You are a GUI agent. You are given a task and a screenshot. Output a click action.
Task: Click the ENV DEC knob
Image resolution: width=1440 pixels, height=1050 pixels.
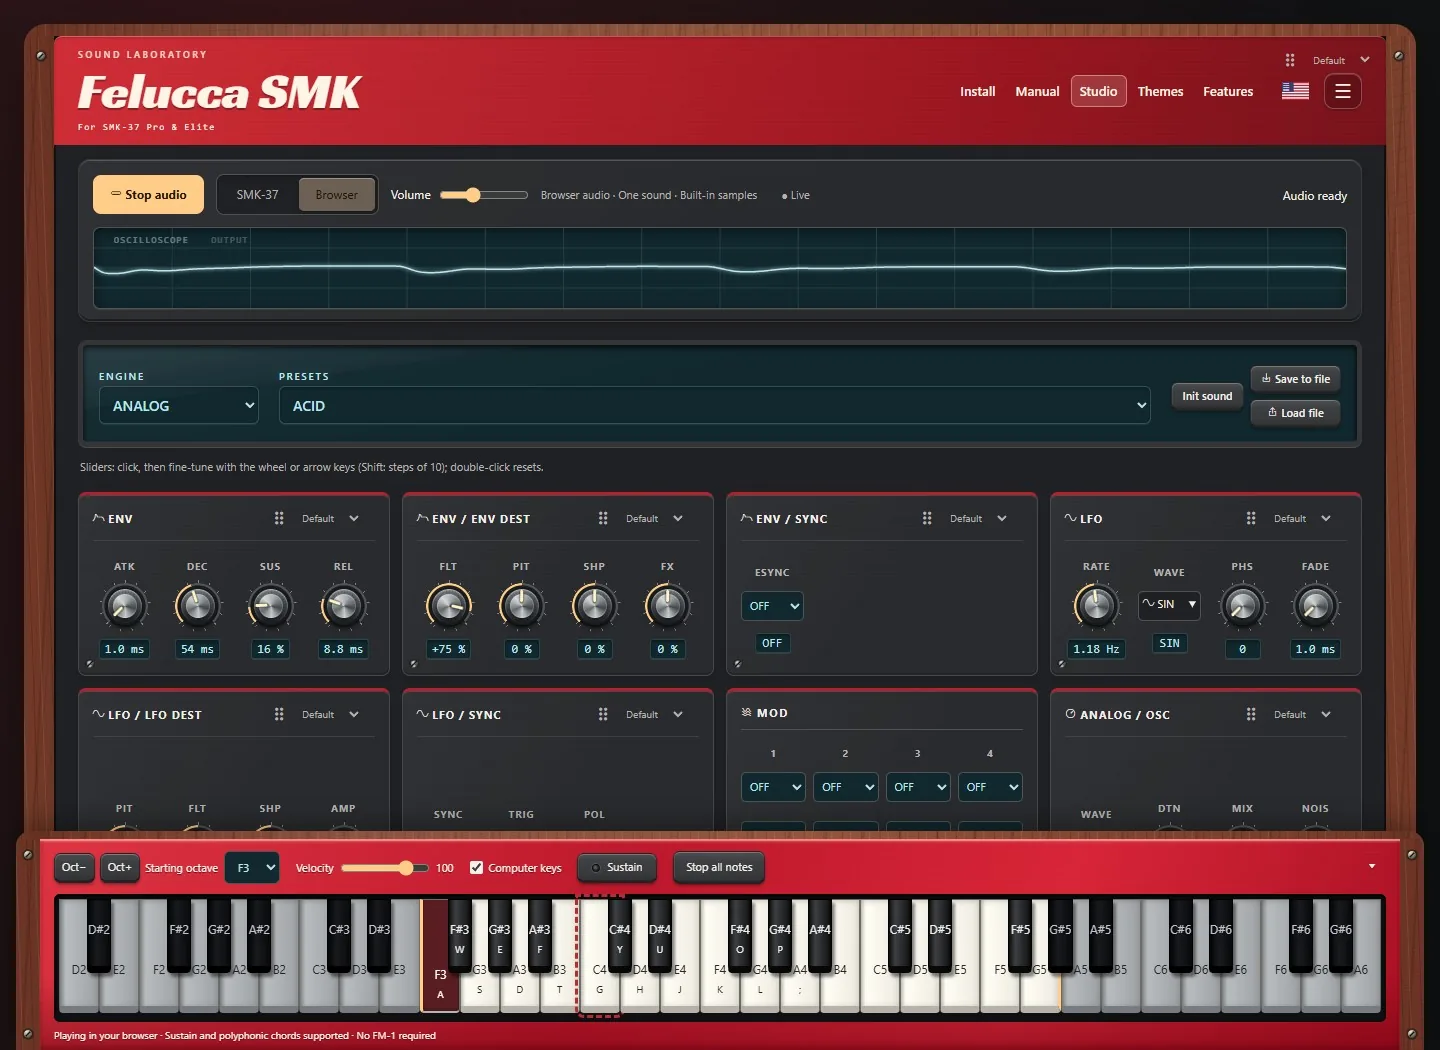coord(197,605)
